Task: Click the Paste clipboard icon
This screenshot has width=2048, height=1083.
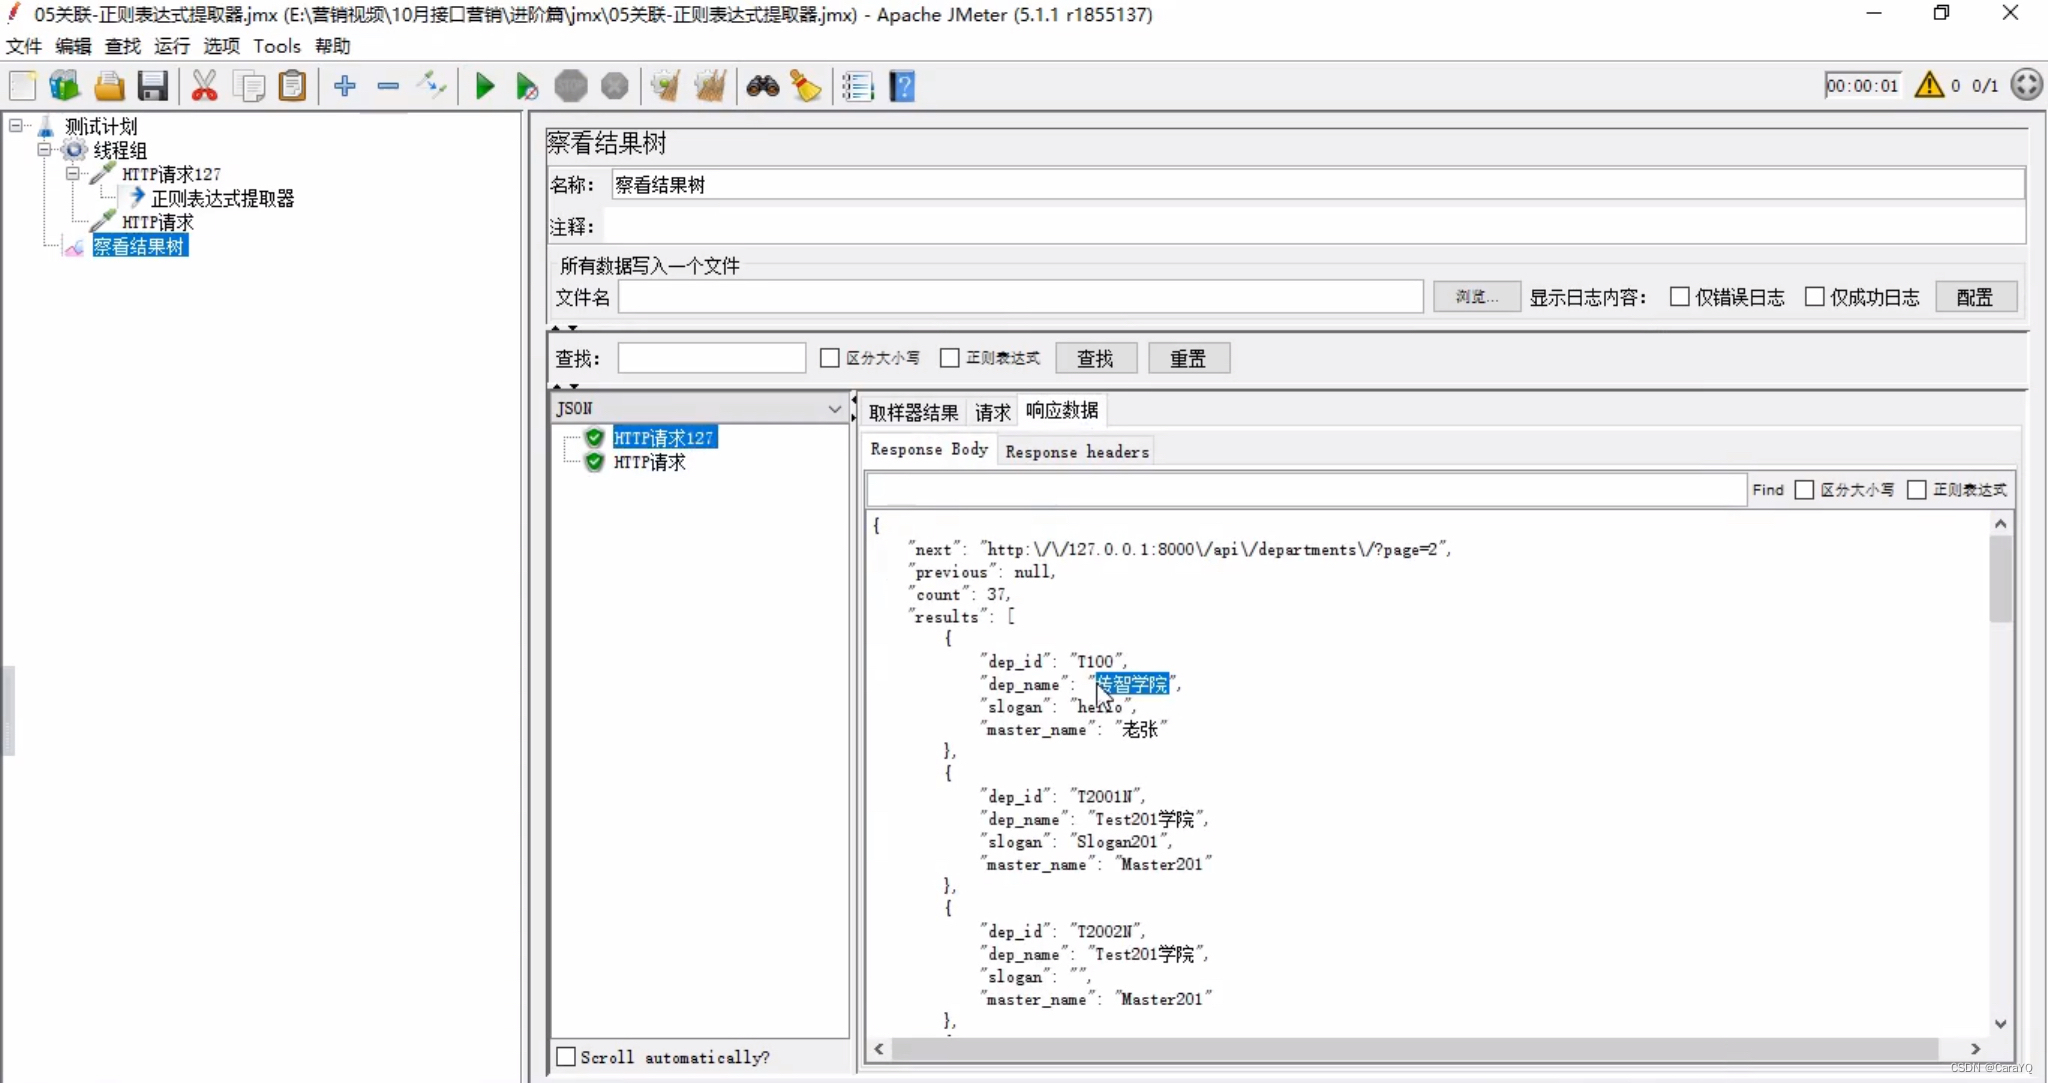Action: pos(292,86)
